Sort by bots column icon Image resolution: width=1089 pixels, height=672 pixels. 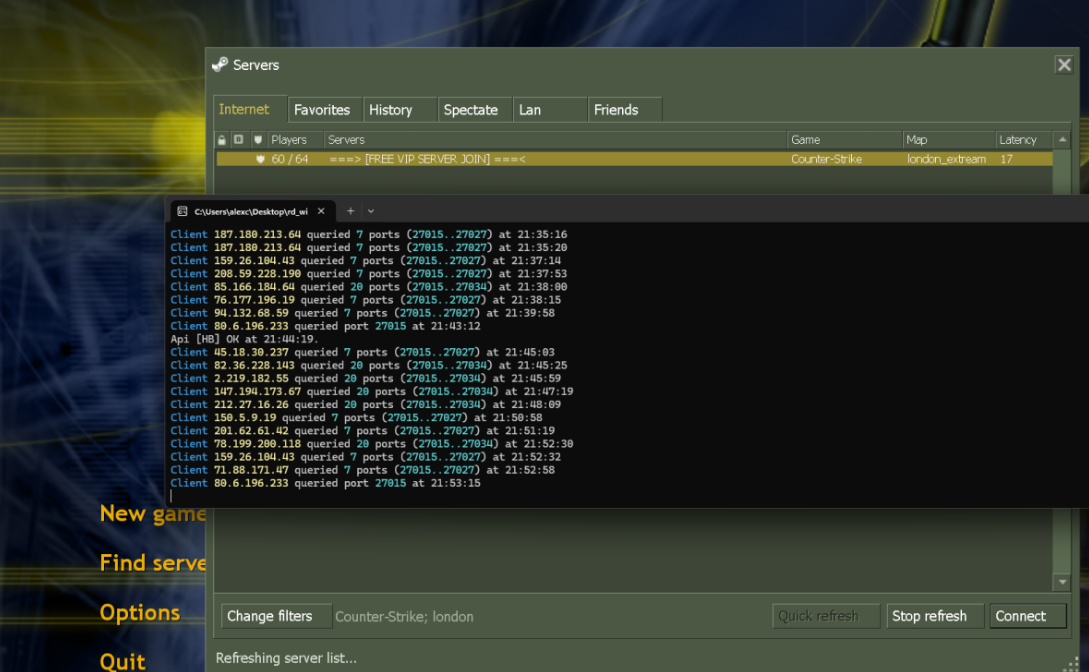(239, 140)
